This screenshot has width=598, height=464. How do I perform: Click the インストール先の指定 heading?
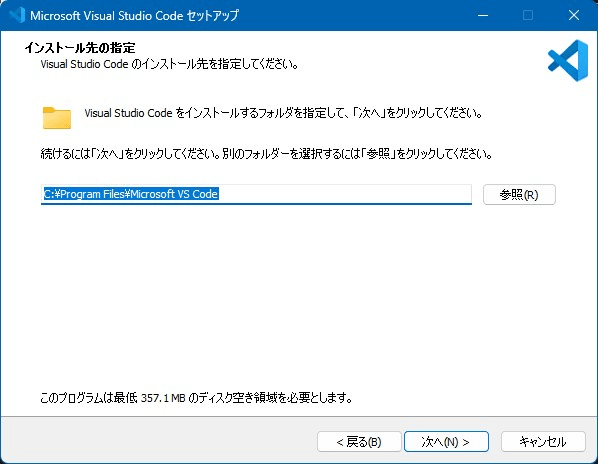click(x=80, y=48)
